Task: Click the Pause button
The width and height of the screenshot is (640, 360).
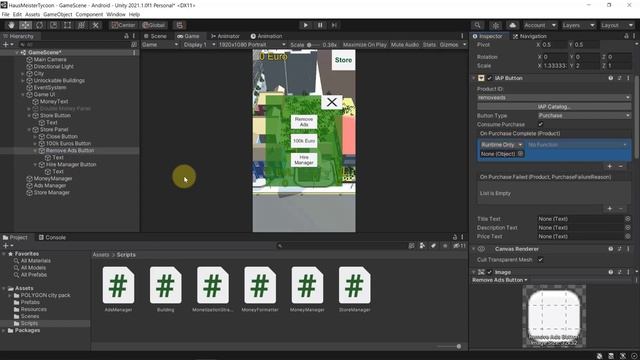Action: 320,25
